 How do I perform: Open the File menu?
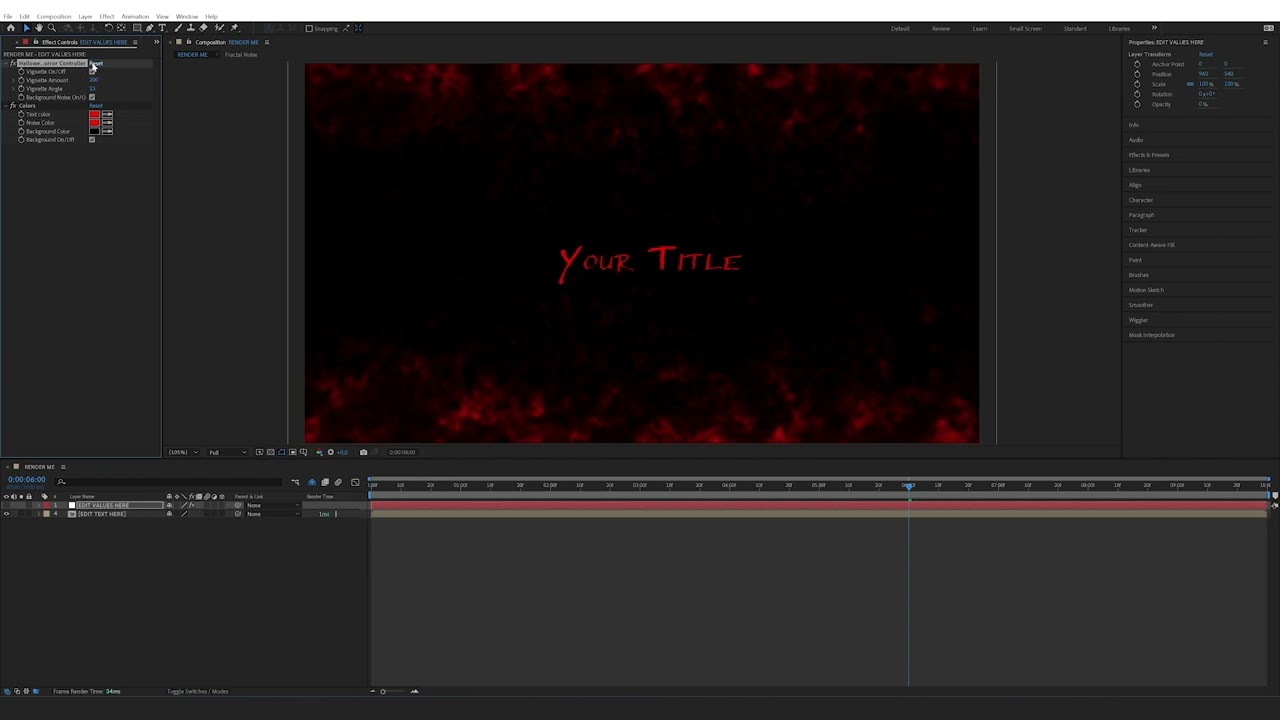click(8, 16)
